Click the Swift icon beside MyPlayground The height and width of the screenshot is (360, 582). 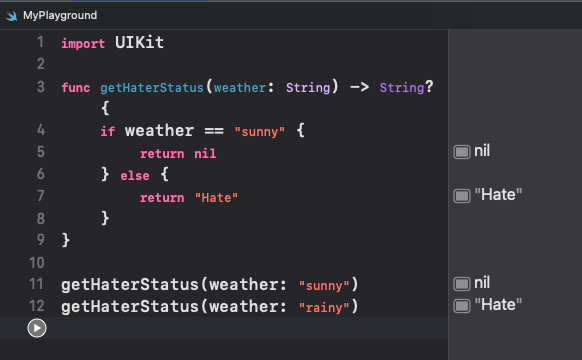[12, 16]
